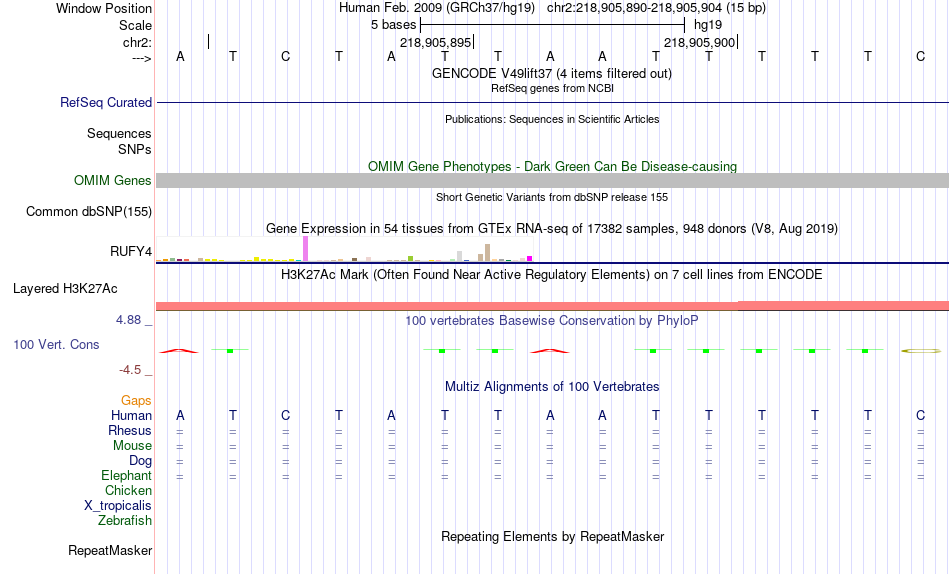The width and height of the screenshot is (950, 574).
Task: Click the pink Layered H3K27Ac signal bar
Action: tap(552, 305)
